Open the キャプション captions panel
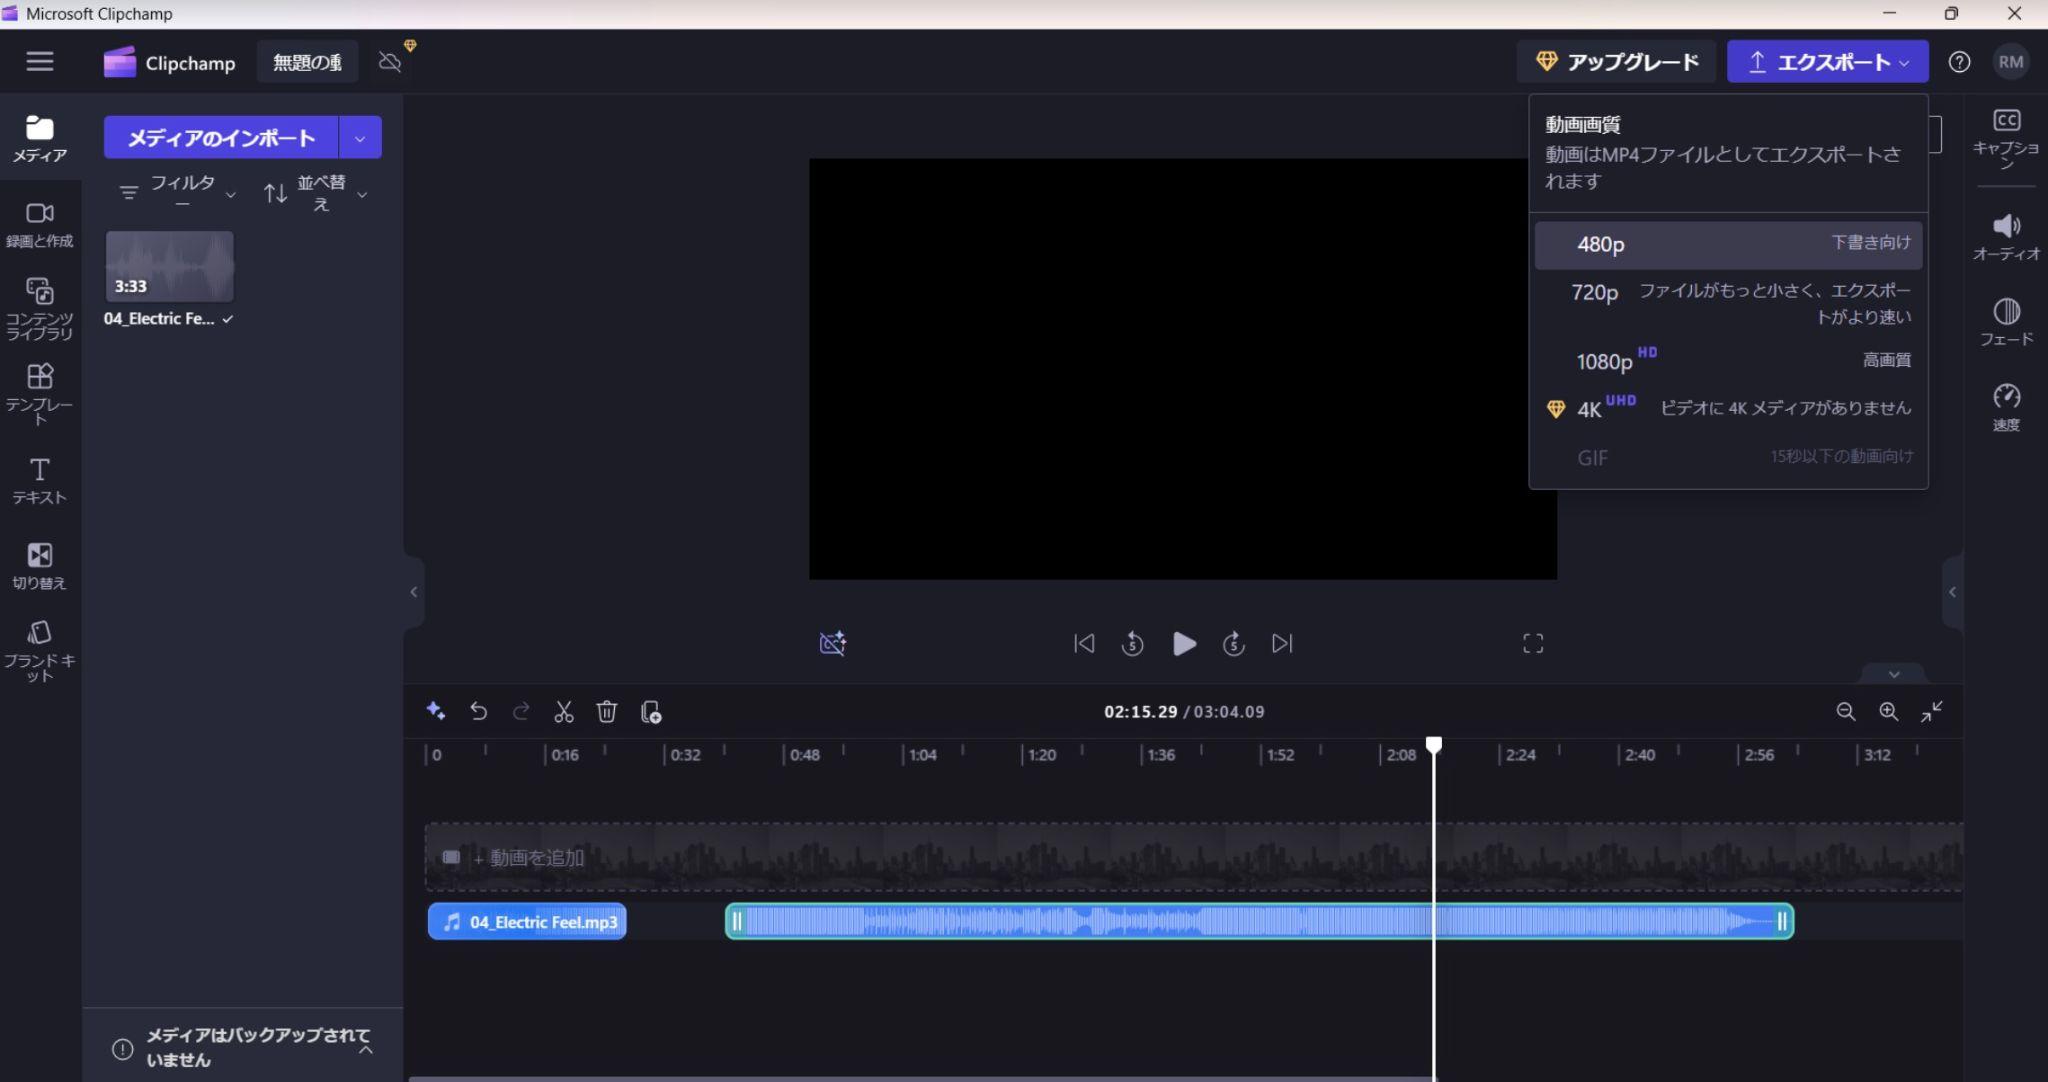This screenshot has width=2048, height=1082. (x=2006, y=138)
